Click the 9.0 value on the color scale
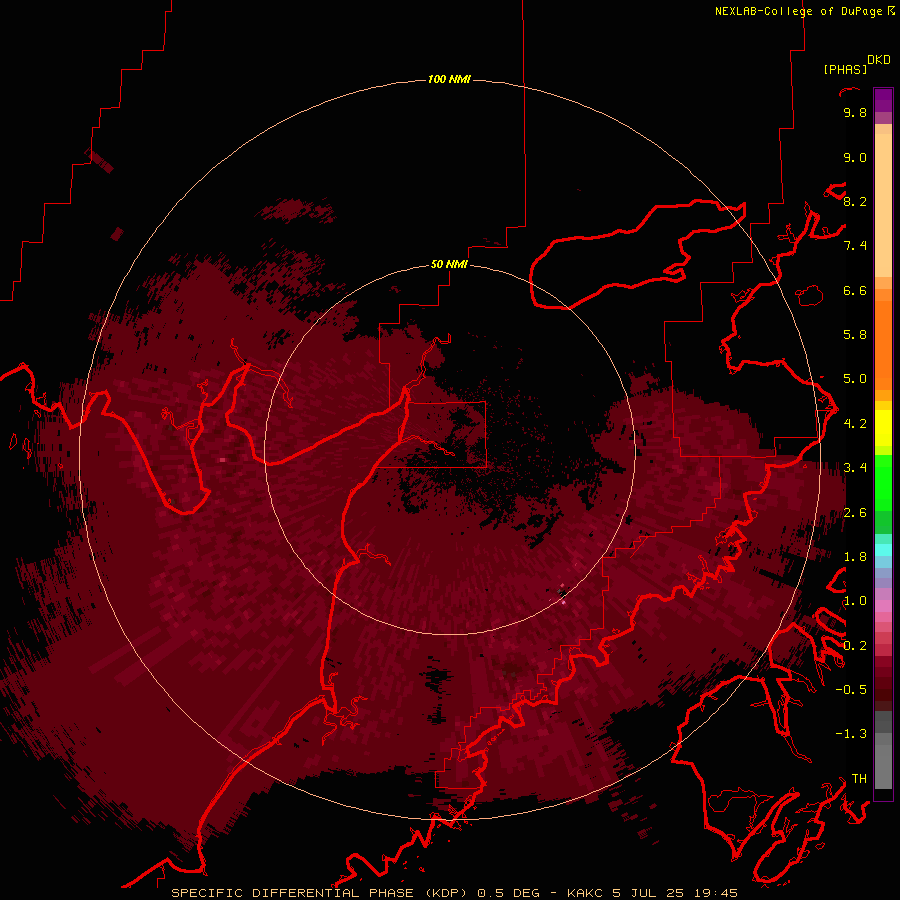The image size is (900, 900). (x=855, y=157)
